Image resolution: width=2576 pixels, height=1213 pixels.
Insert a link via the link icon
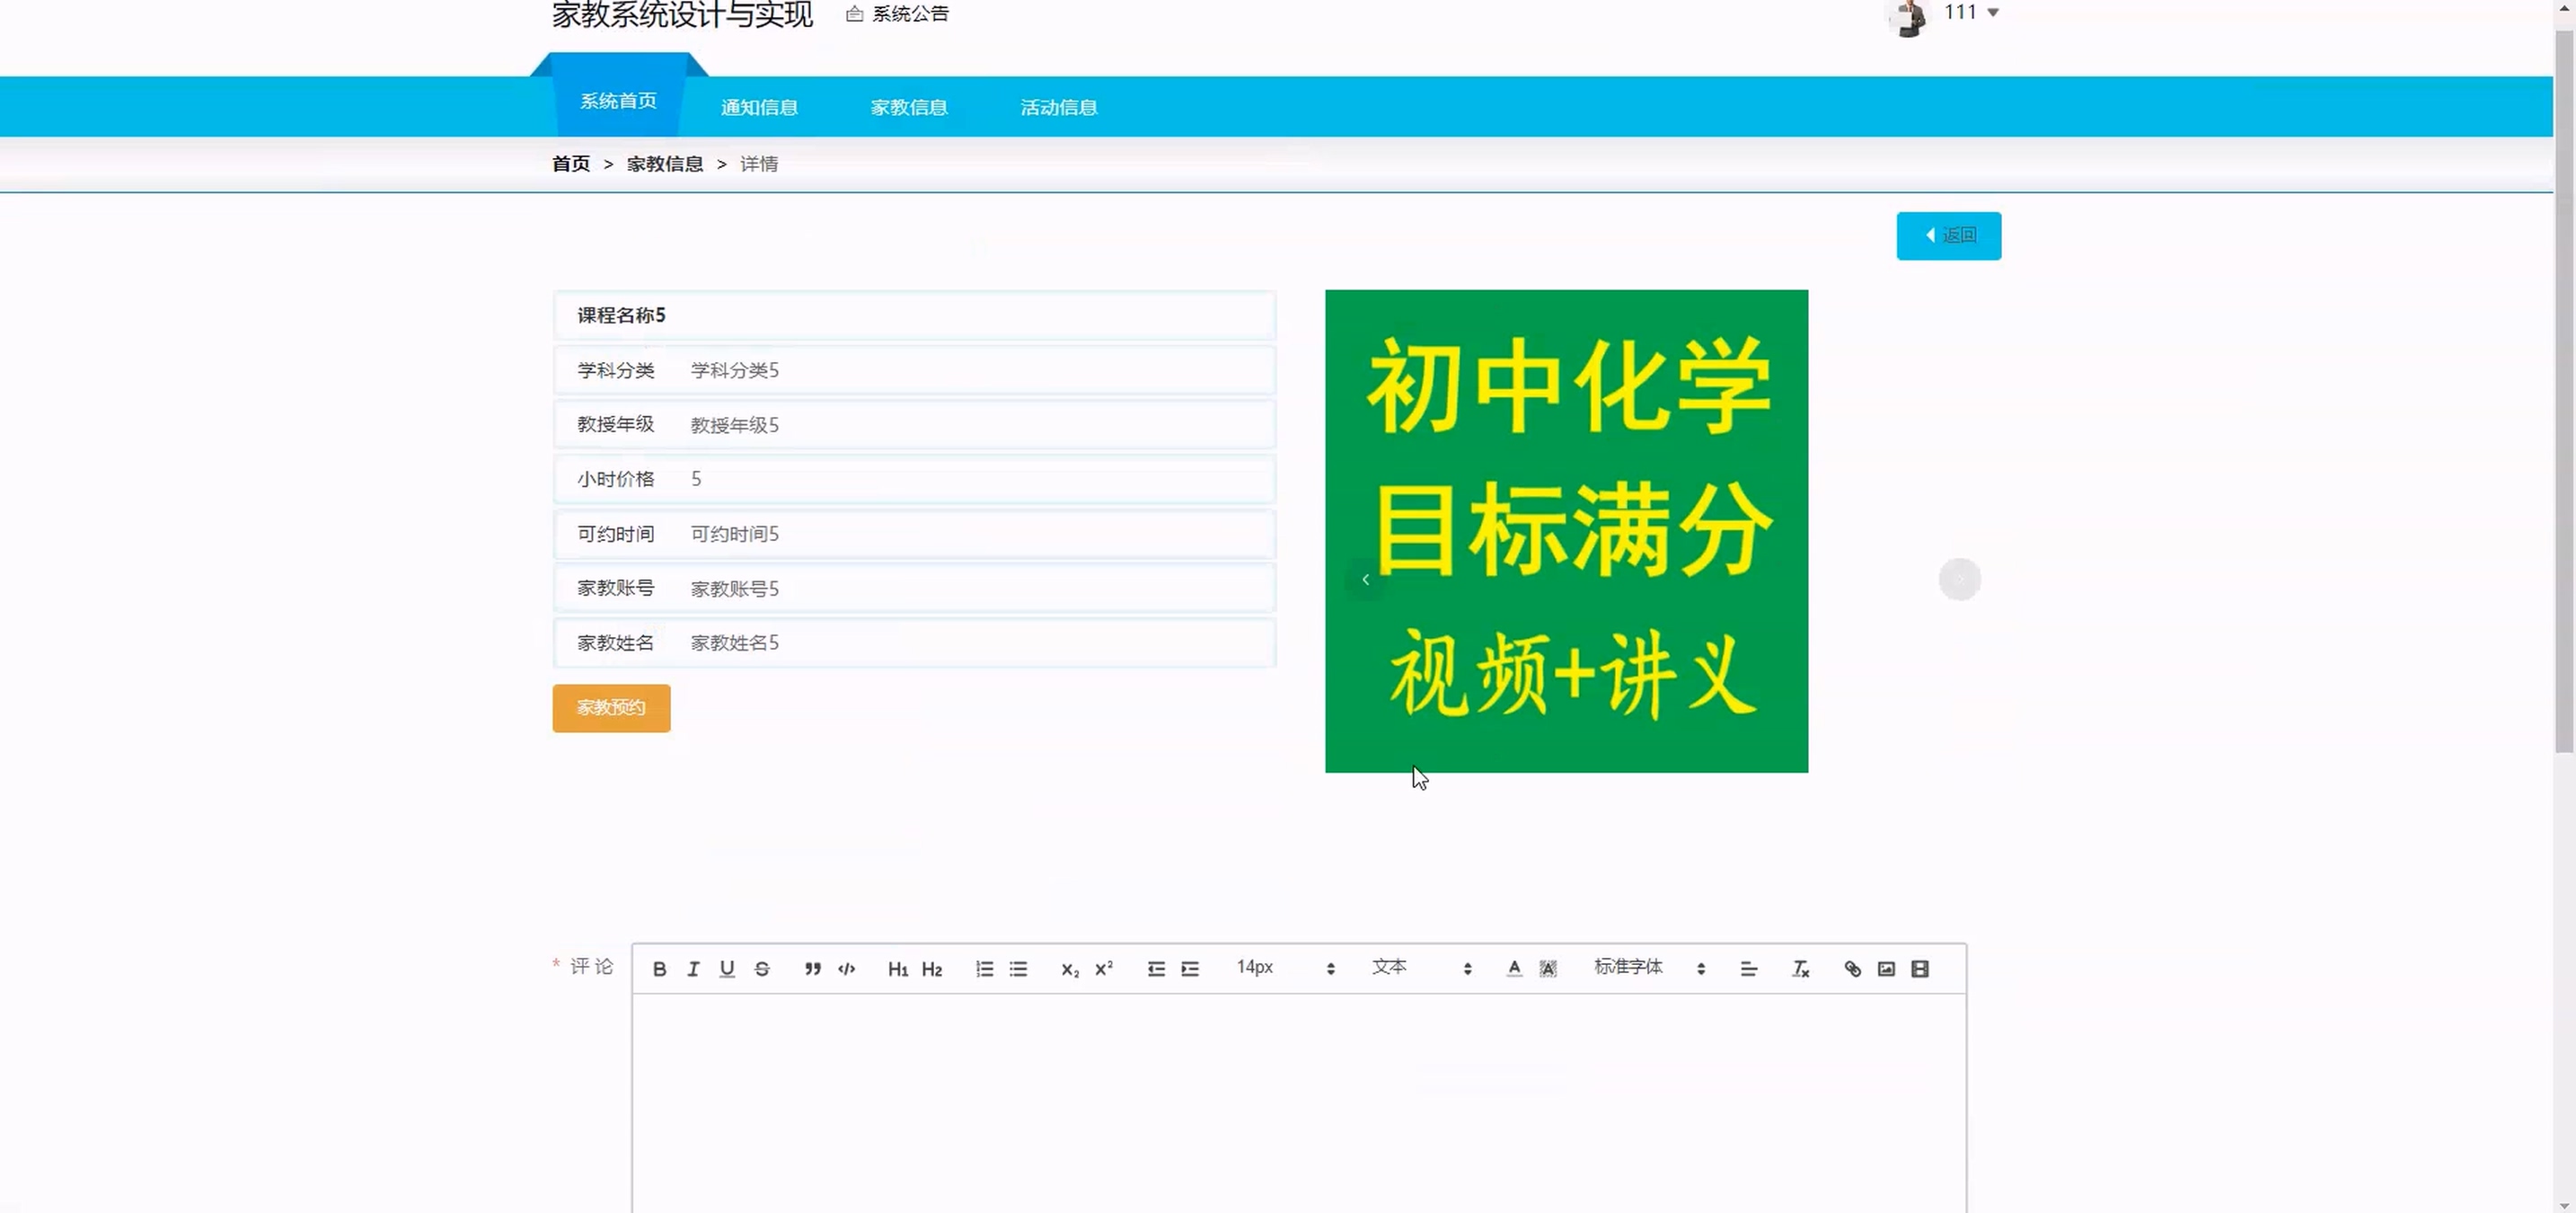click(x=1852, y=968)
